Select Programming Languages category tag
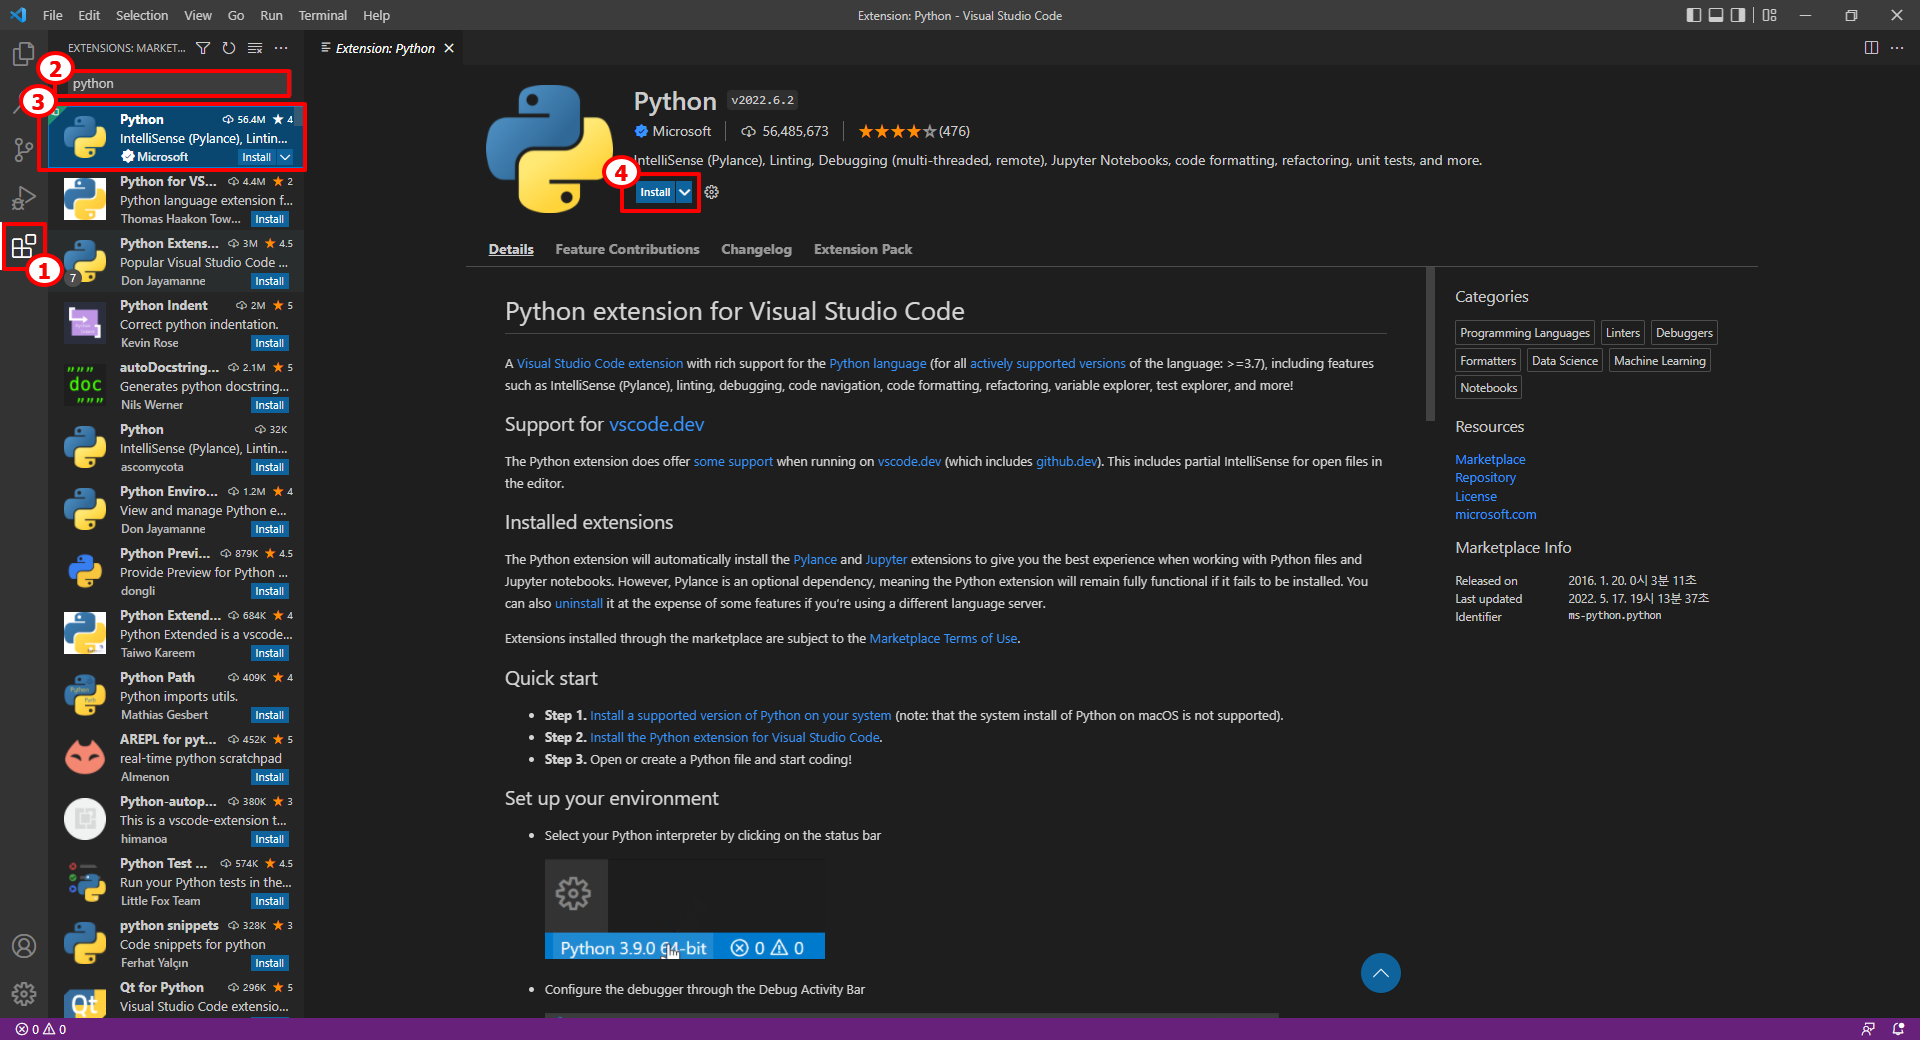 (x=1524, y=333)
